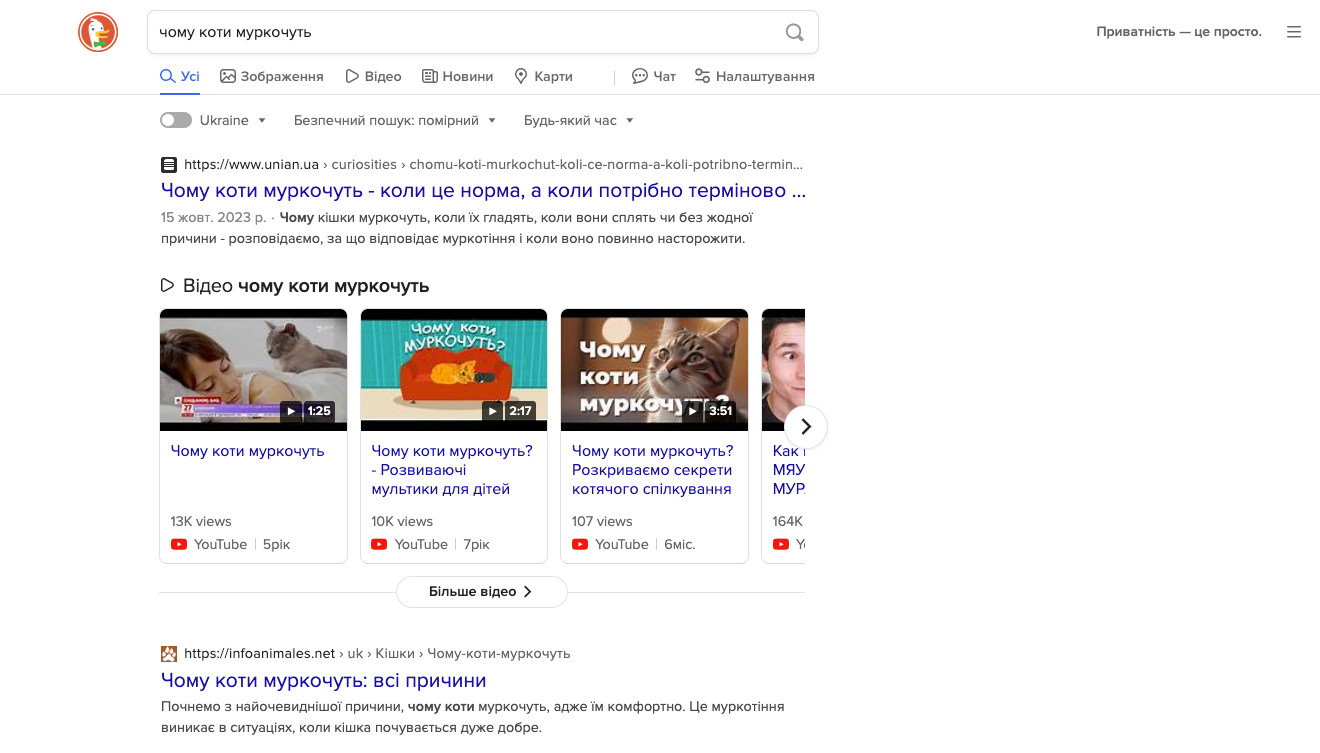The image size is (1320, 753).
Task: Click YouTube icon on the 7рік video card
Action: click(380, 544)
